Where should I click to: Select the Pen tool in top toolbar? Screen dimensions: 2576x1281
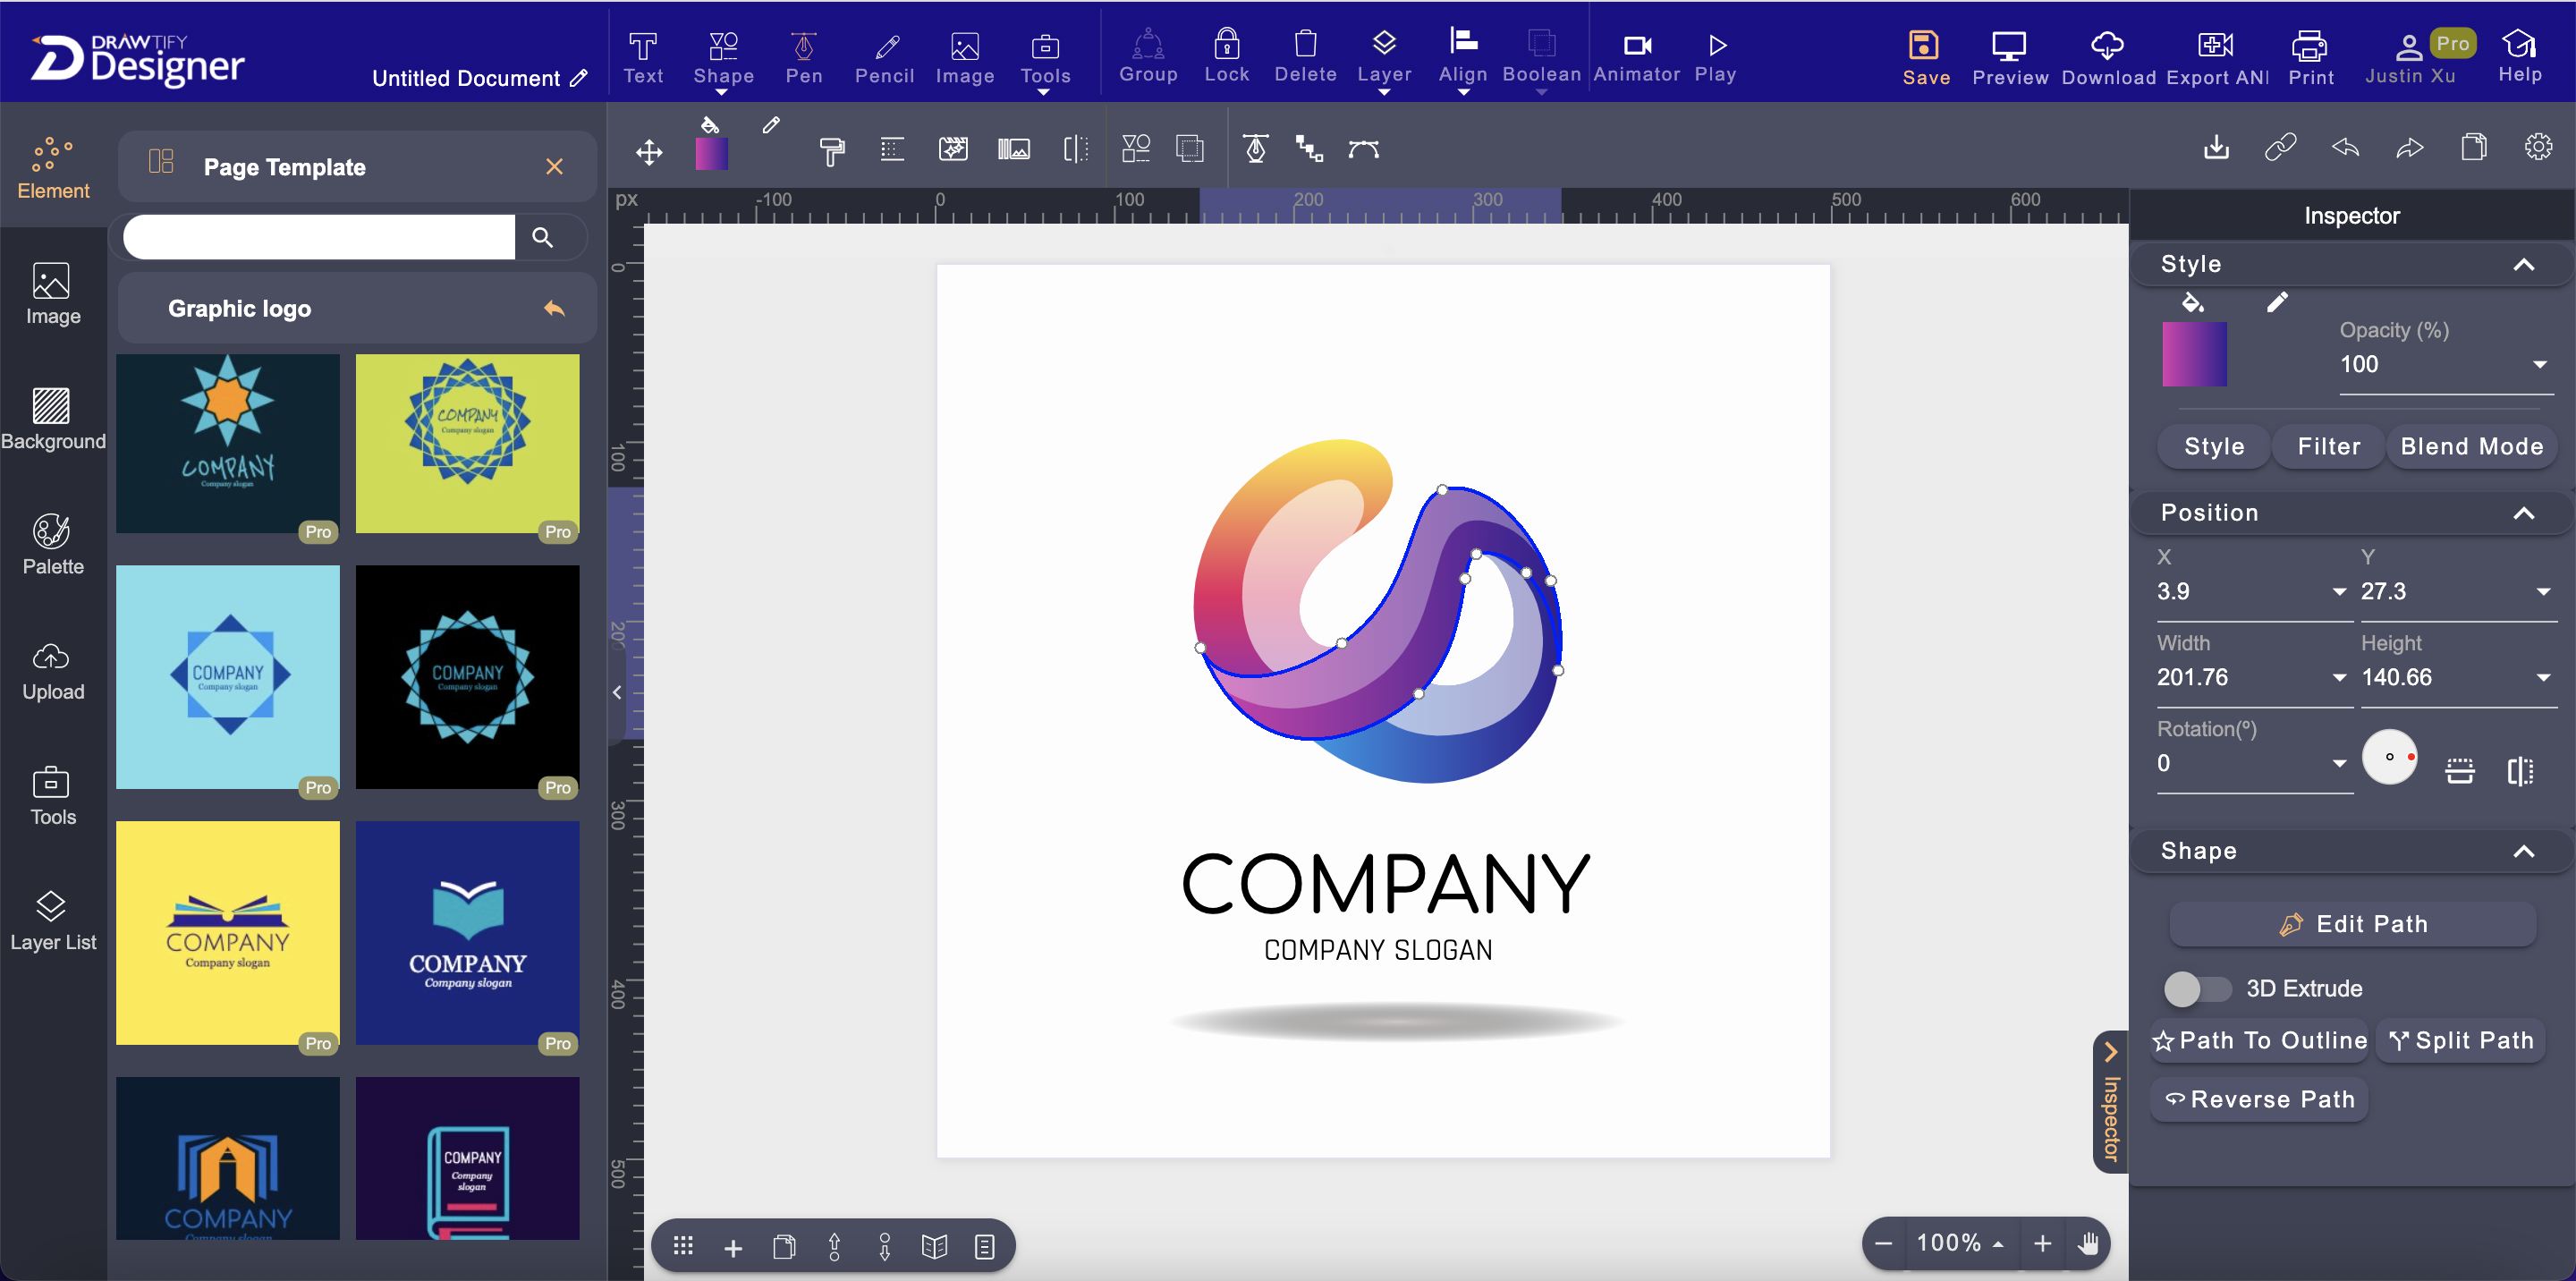803,57
